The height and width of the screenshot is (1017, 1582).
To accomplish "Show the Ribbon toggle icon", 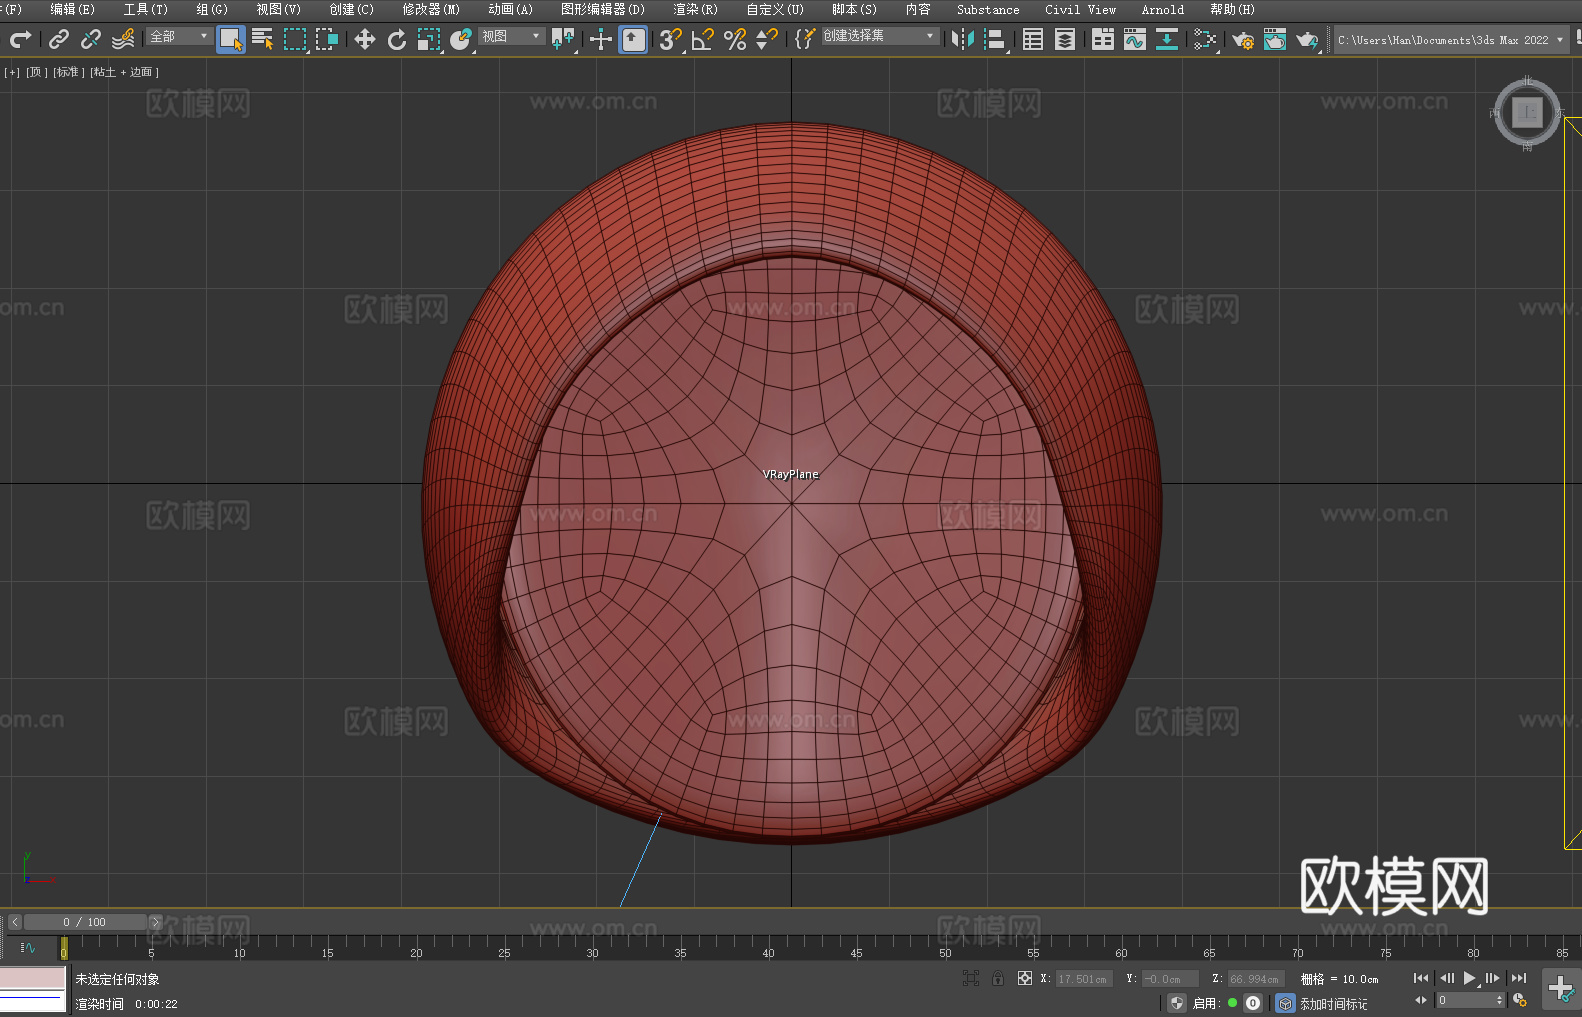I will (x=1103, y=39).
